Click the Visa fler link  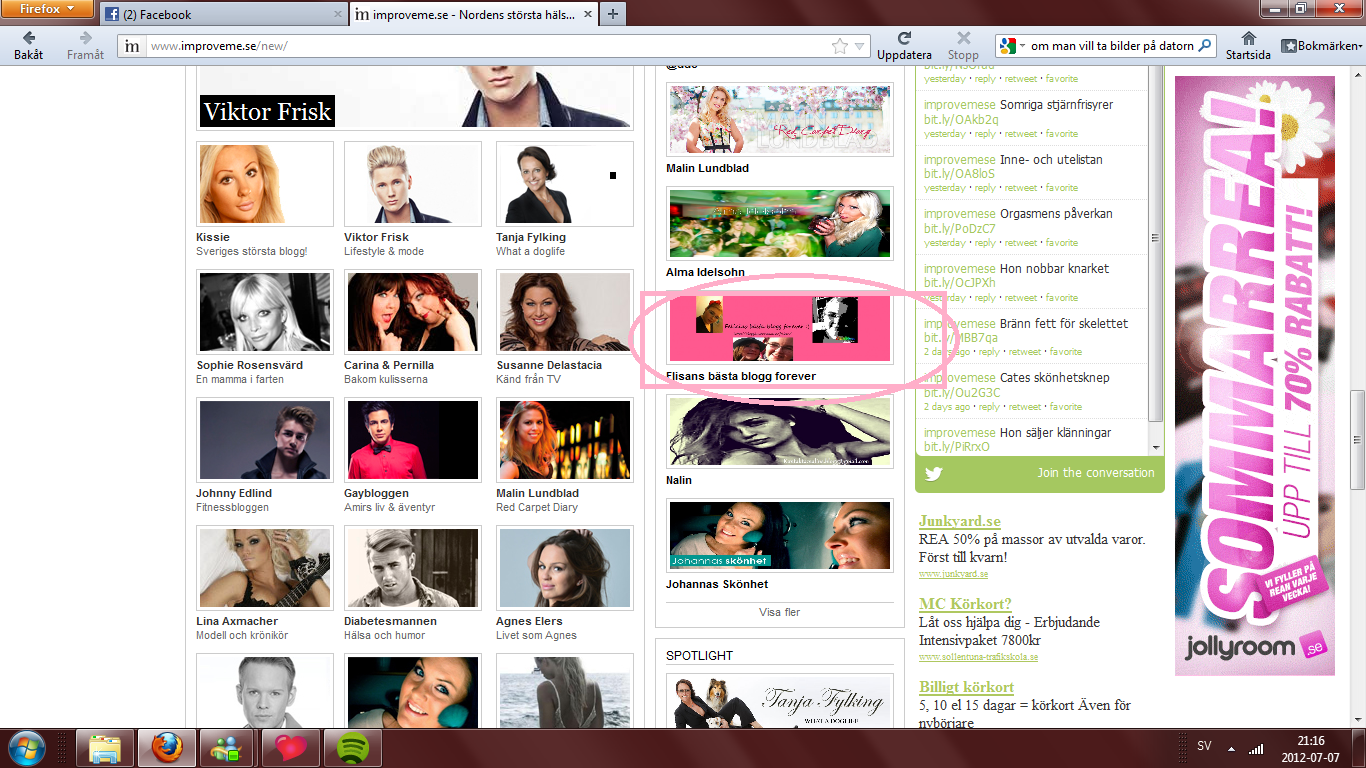pos(779,612)
